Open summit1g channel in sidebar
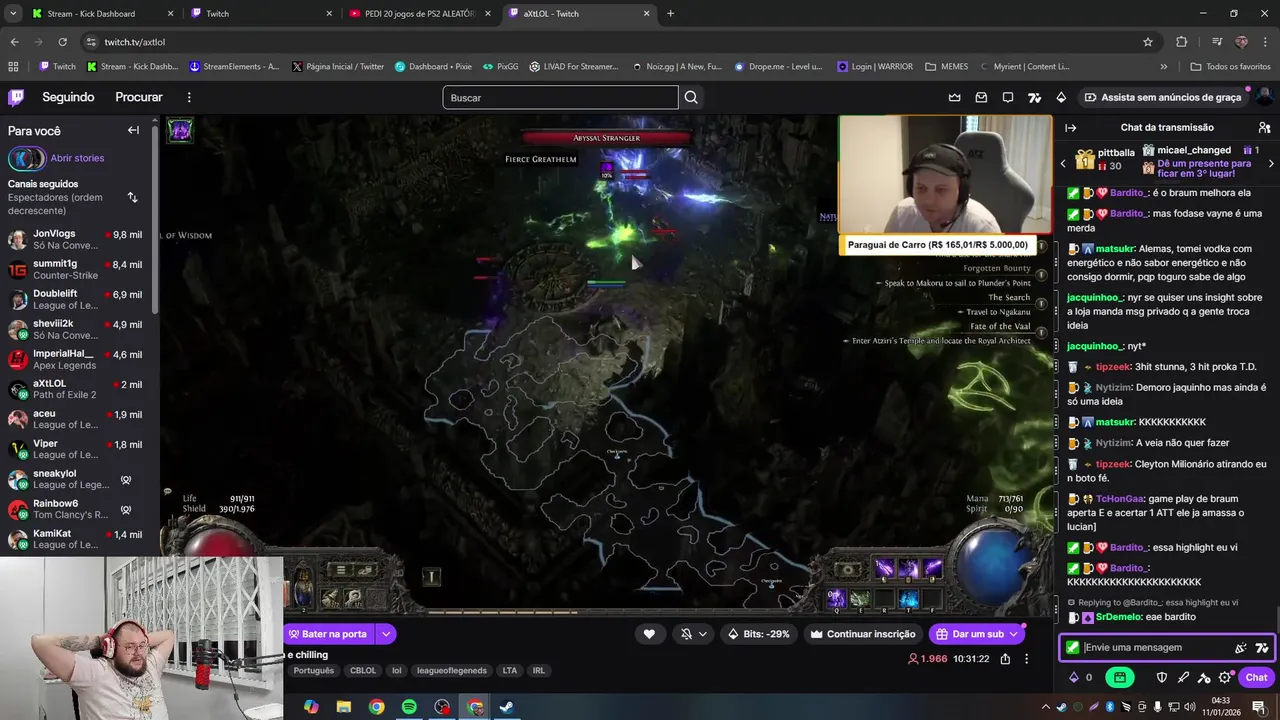Screen dimensions: 1280x720 tap(78, 269)
